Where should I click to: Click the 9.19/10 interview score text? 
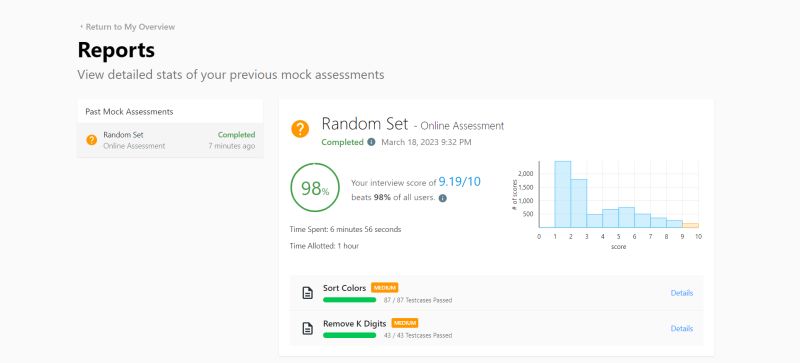459,182
